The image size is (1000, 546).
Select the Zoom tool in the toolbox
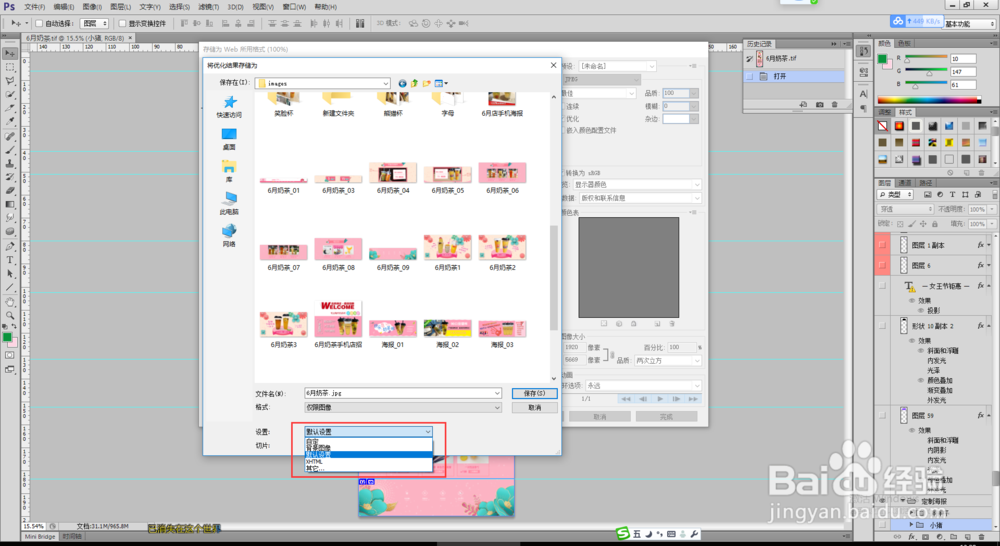[10, 316]
